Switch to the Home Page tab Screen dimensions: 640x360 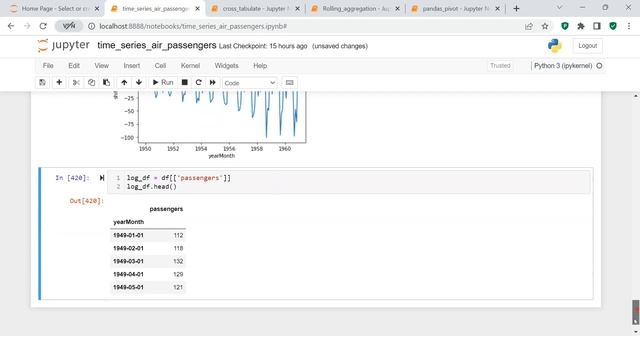(55, 9)
